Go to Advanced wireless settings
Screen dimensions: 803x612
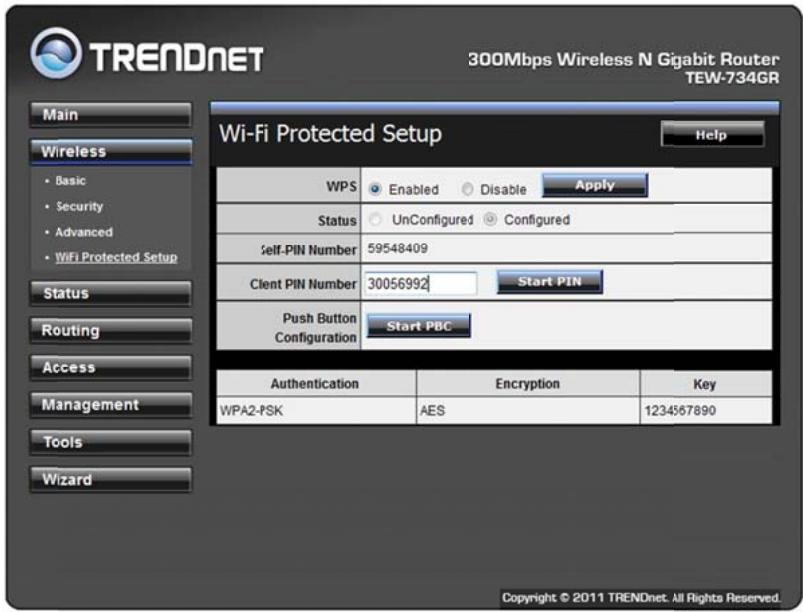tap(84, 232)
